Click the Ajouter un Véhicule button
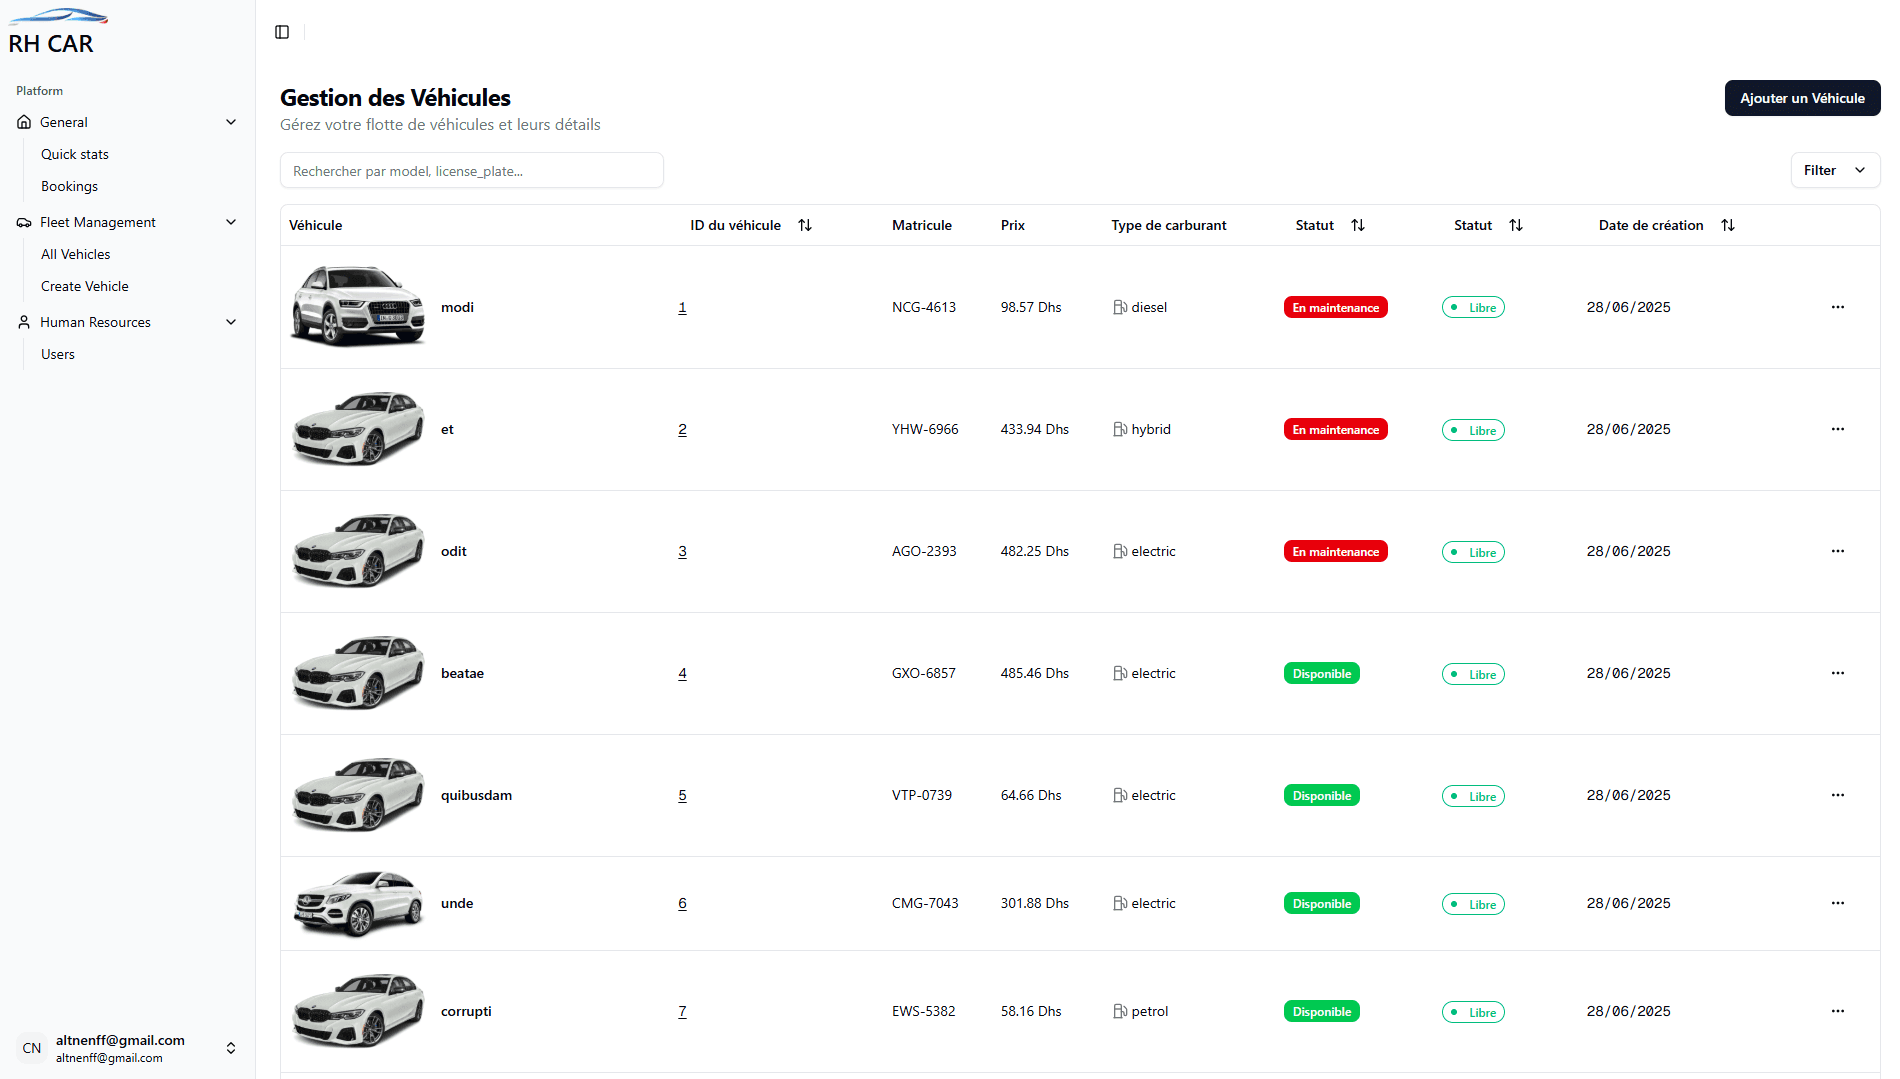This screenshot has width=1900, height=1079. tap(1802, 98)
